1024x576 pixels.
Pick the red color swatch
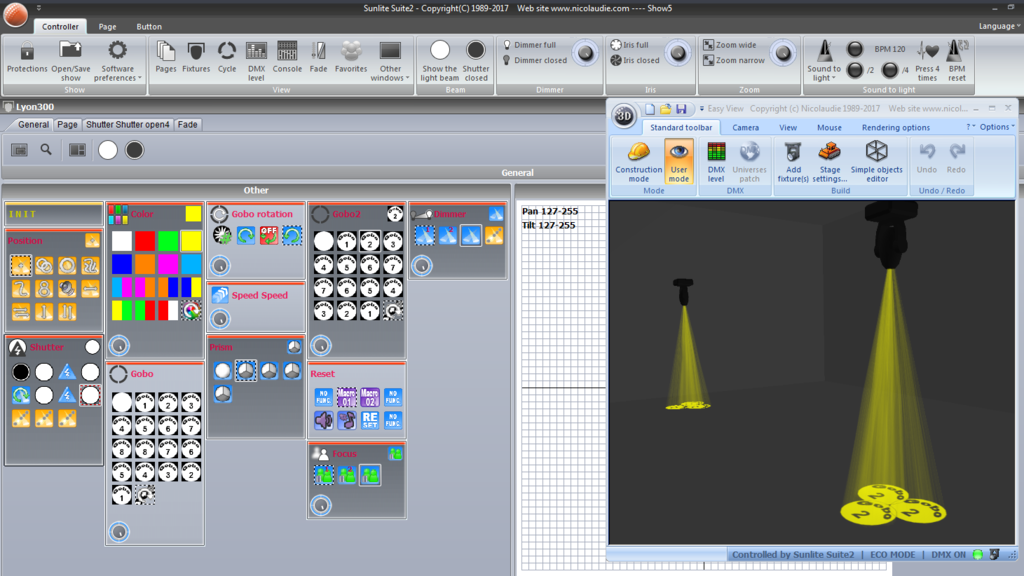click(x=145, y=241)
